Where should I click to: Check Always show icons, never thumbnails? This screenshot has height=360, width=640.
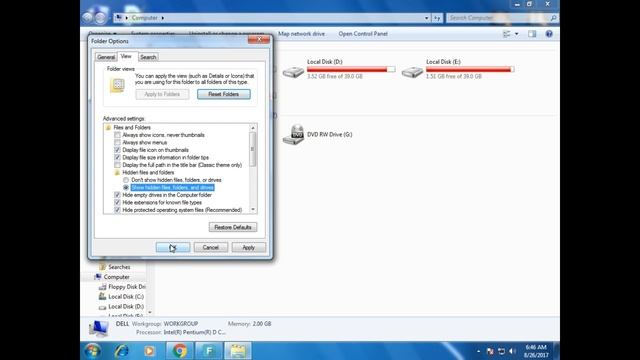[118, 135]
